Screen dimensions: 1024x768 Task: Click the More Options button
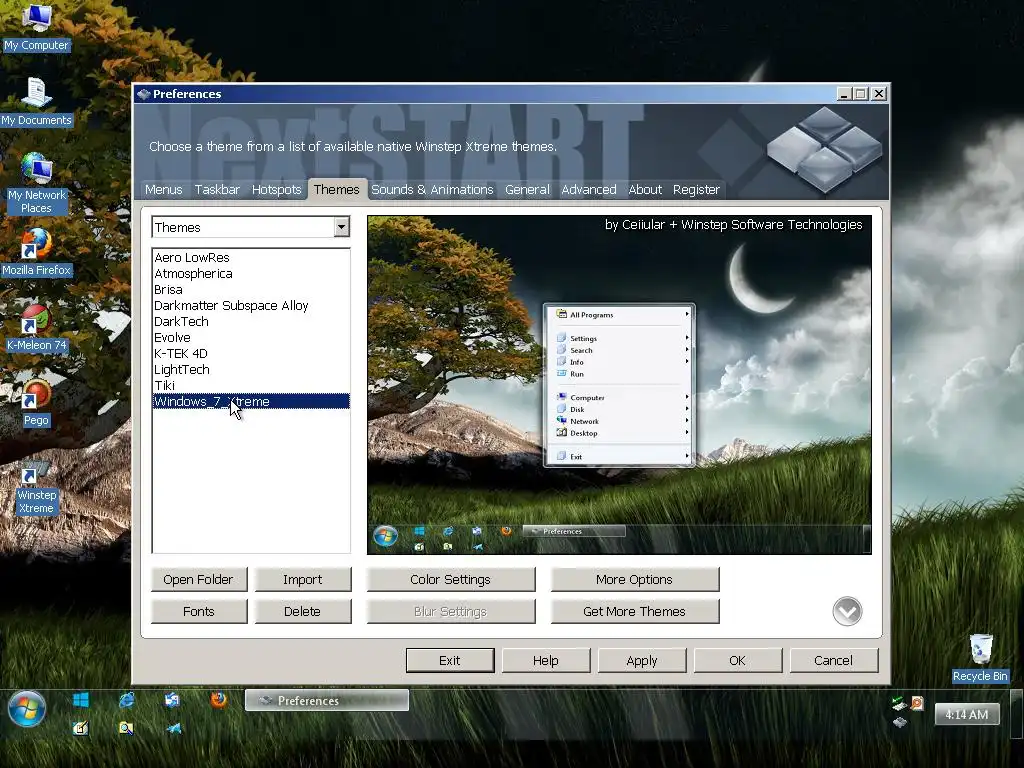pyautogui.click(x=635, y=579)
